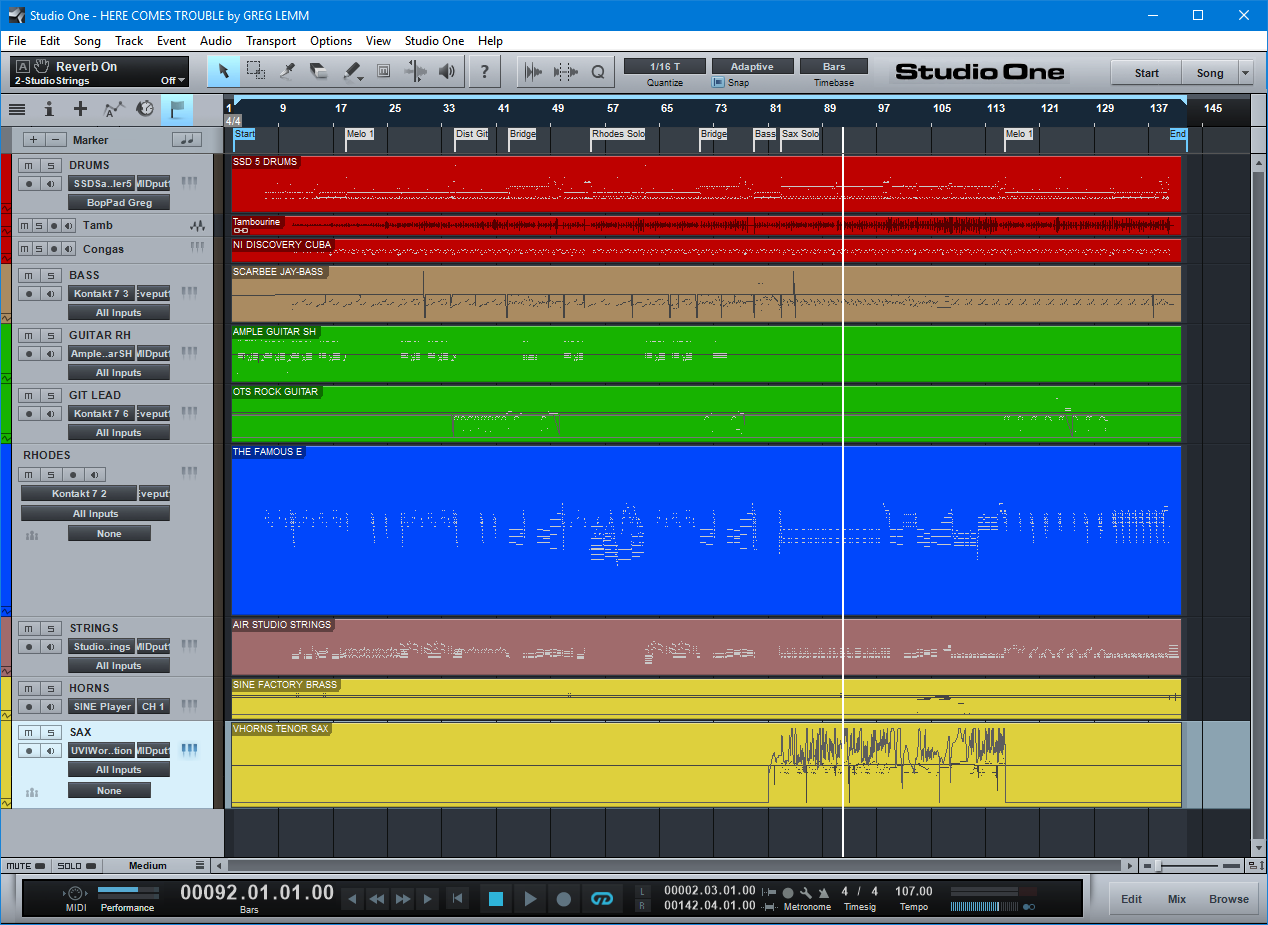Click the Tamb audio waveform icon
This screenshot has width=1268, height=925.
coord(198,226)
